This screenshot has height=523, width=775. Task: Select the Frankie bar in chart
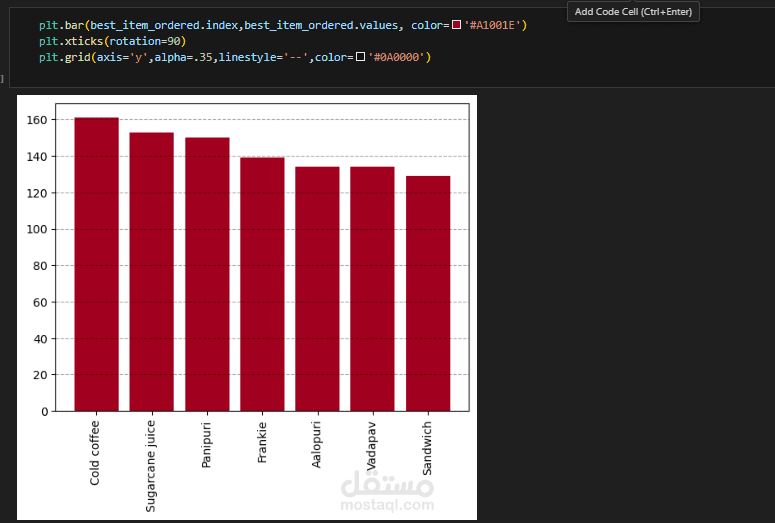pos(262,284)
